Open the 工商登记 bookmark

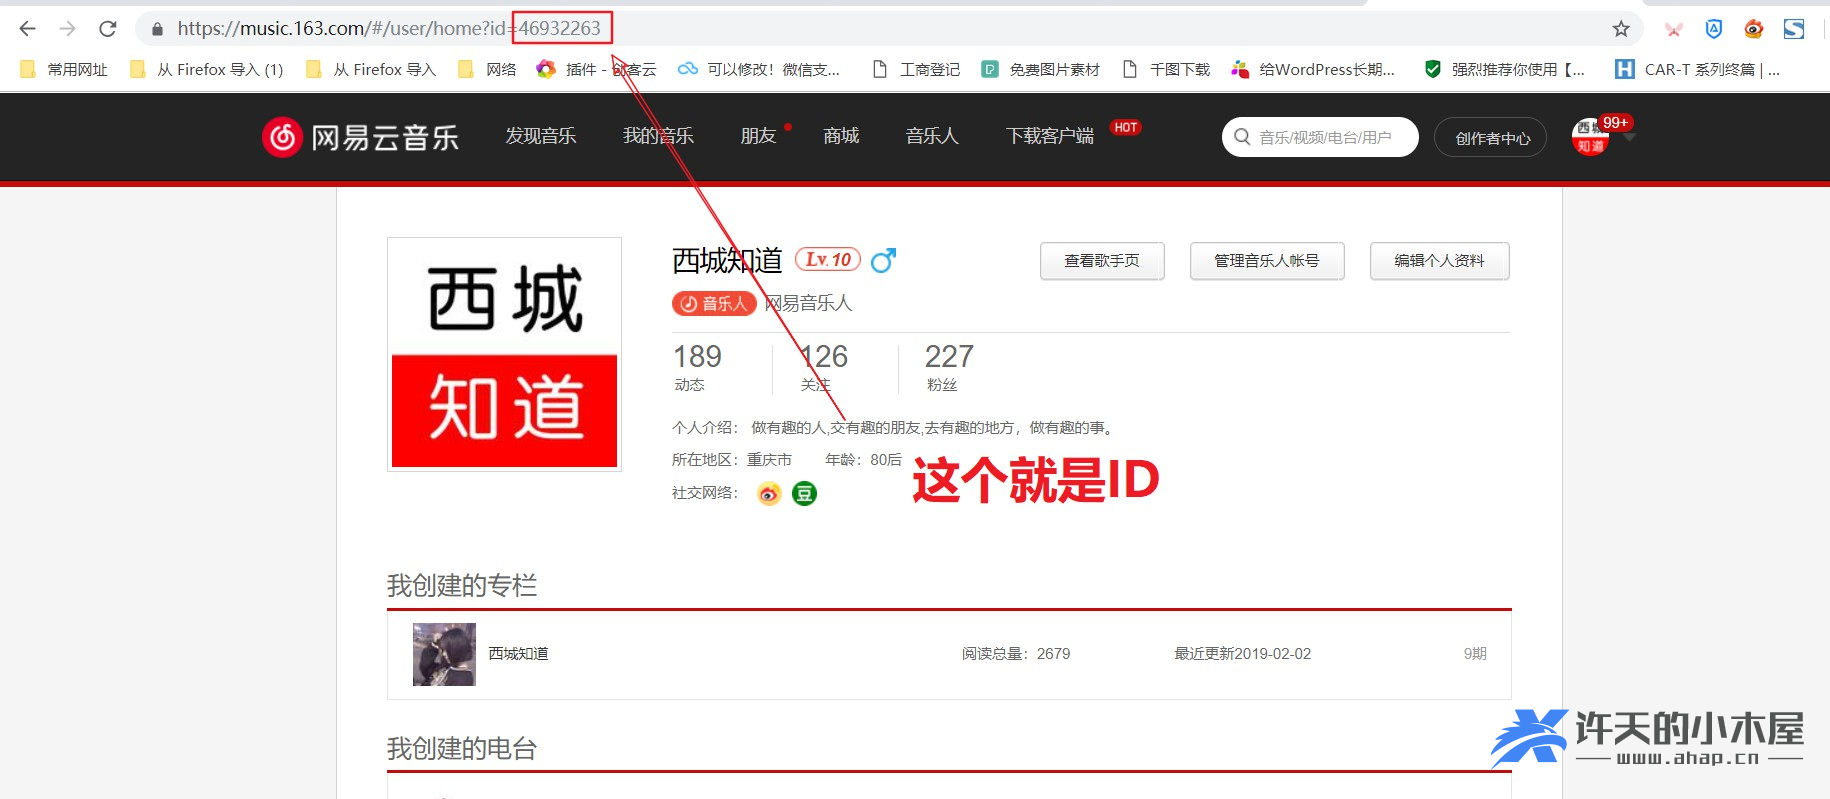(916, 69)
